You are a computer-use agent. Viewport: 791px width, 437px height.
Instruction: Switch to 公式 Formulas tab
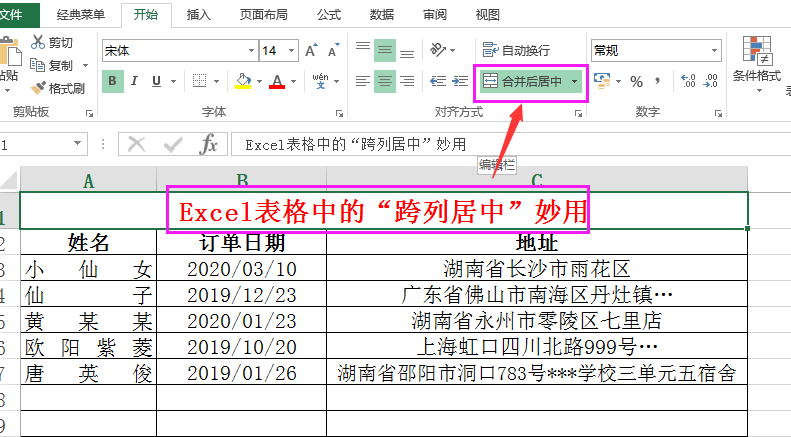[329, 15]
